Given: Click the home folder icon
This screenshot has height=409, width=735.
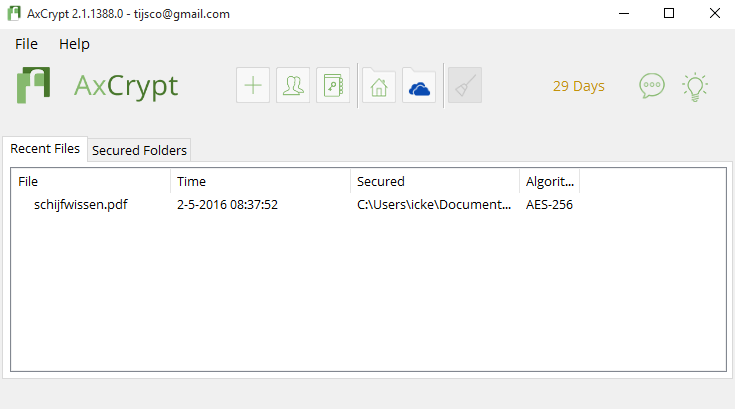Looking at the screenshot, I should pyautogui.click(x=378, y=86).
